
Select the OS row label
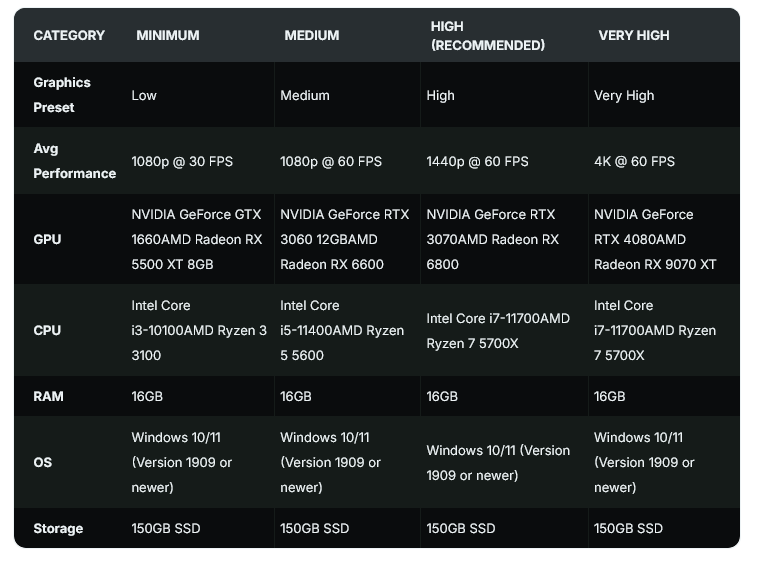(x=43, y=462)
